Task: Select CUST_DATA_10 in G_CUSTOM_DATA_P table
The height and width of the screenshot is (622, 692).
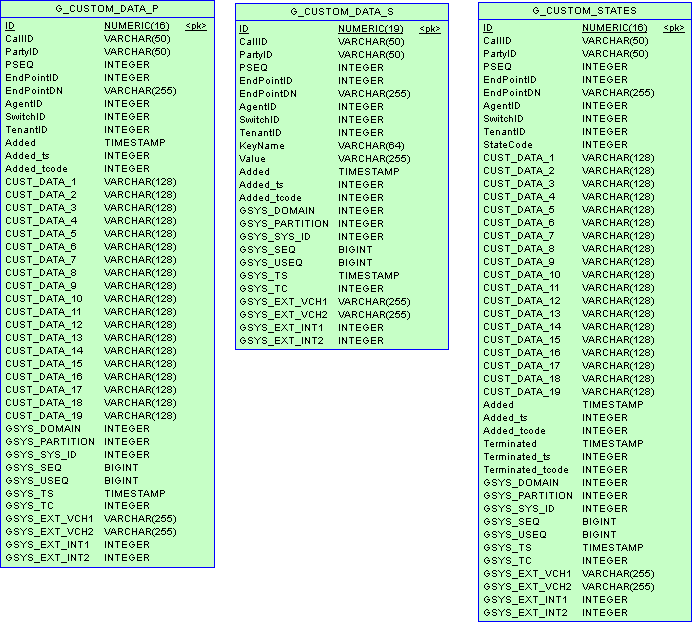Action: 44,299
